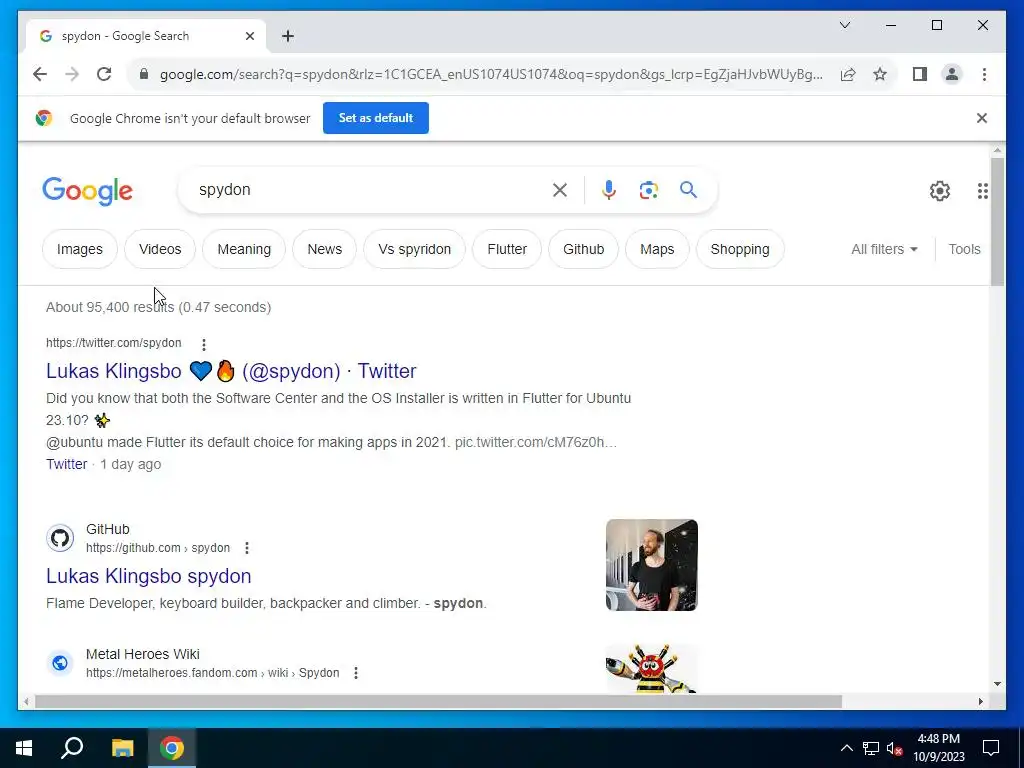Open the Windows Start menu

coord(24,748)
